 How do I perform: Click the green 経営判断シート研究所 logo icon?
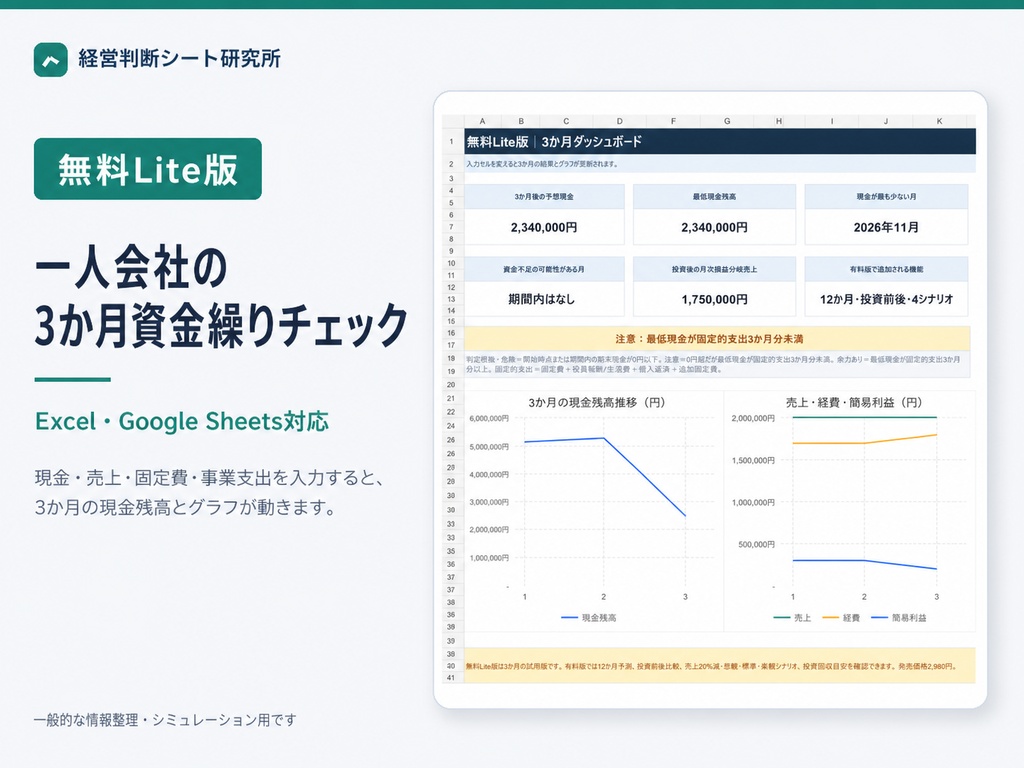50,59
